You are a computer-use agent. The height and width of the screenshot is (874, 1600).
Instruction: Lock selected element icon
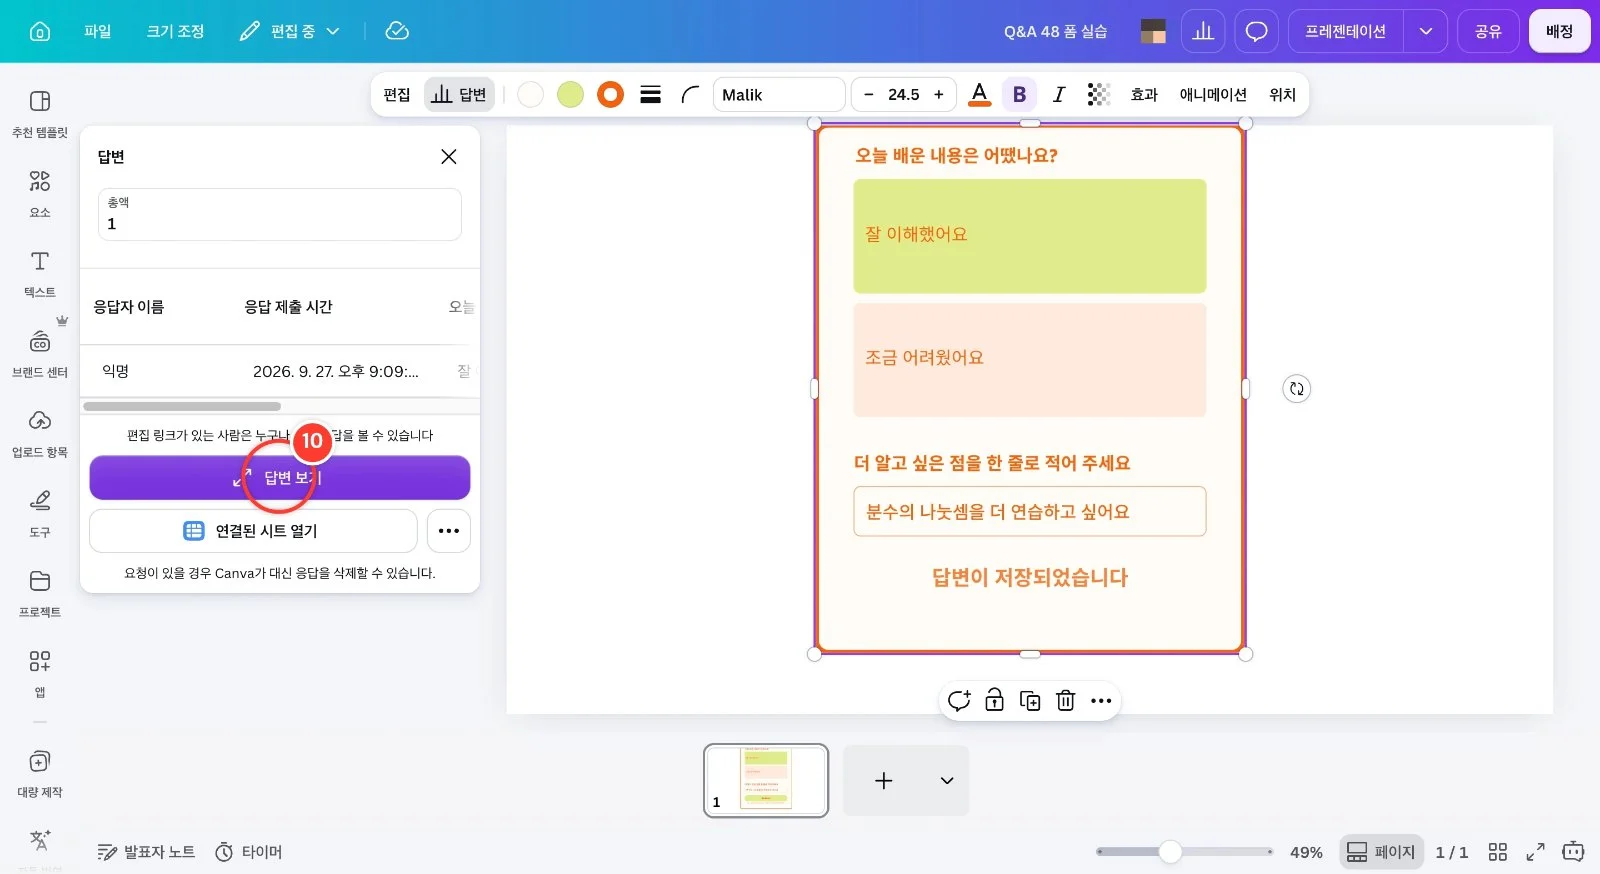tap(994, 701)
